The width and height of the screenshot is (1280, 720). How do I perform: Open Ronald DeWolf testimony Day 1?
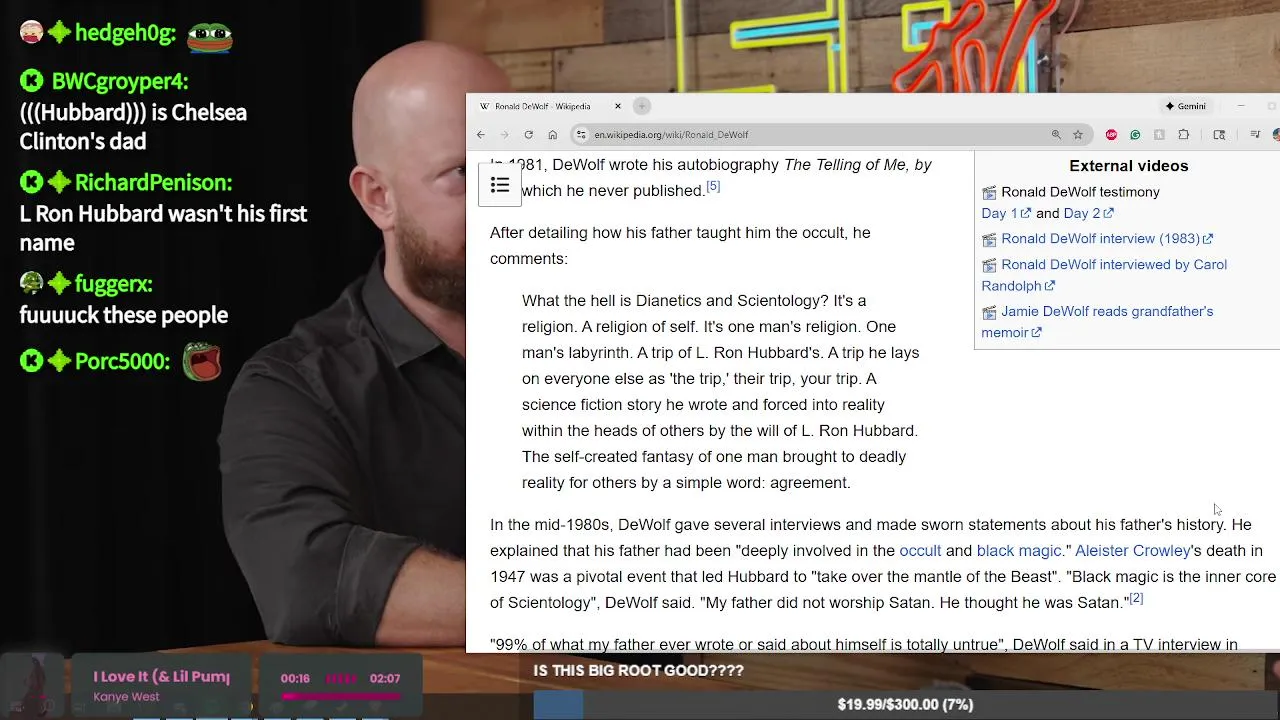tap(1006, 213)
